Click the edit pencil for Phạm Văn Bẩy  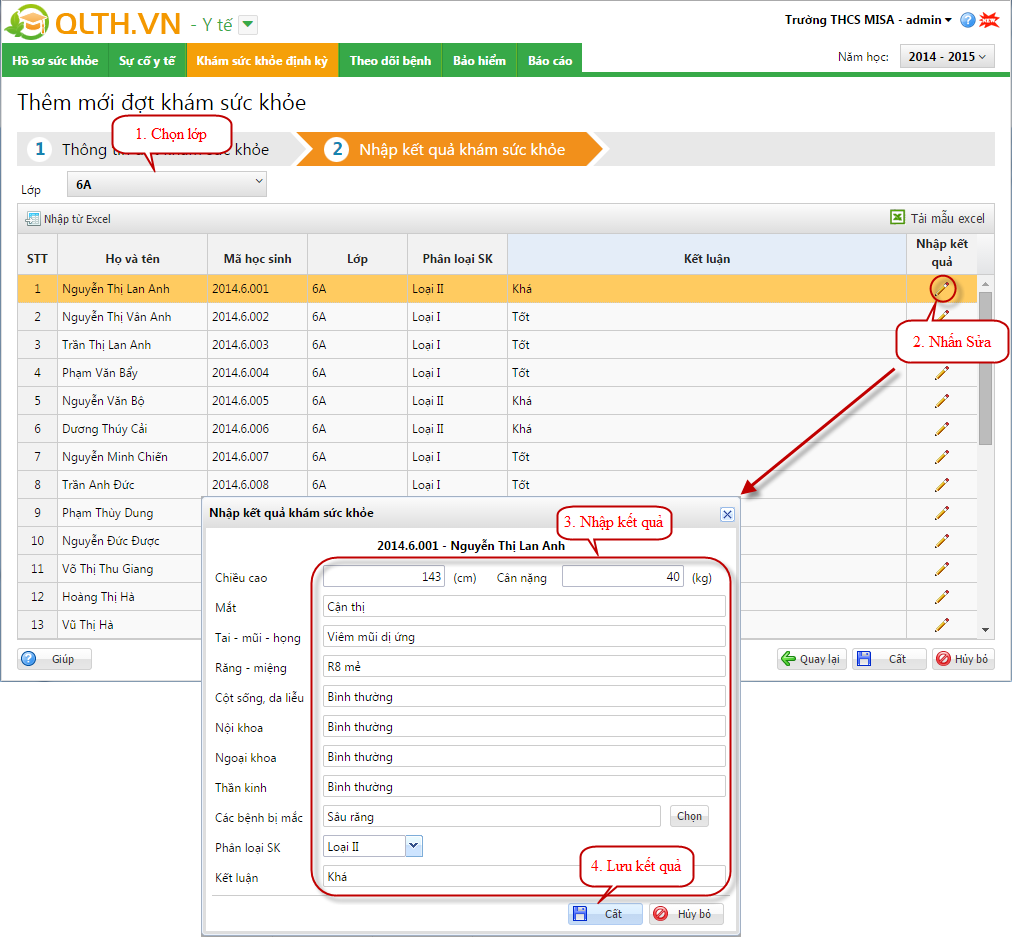941,373
